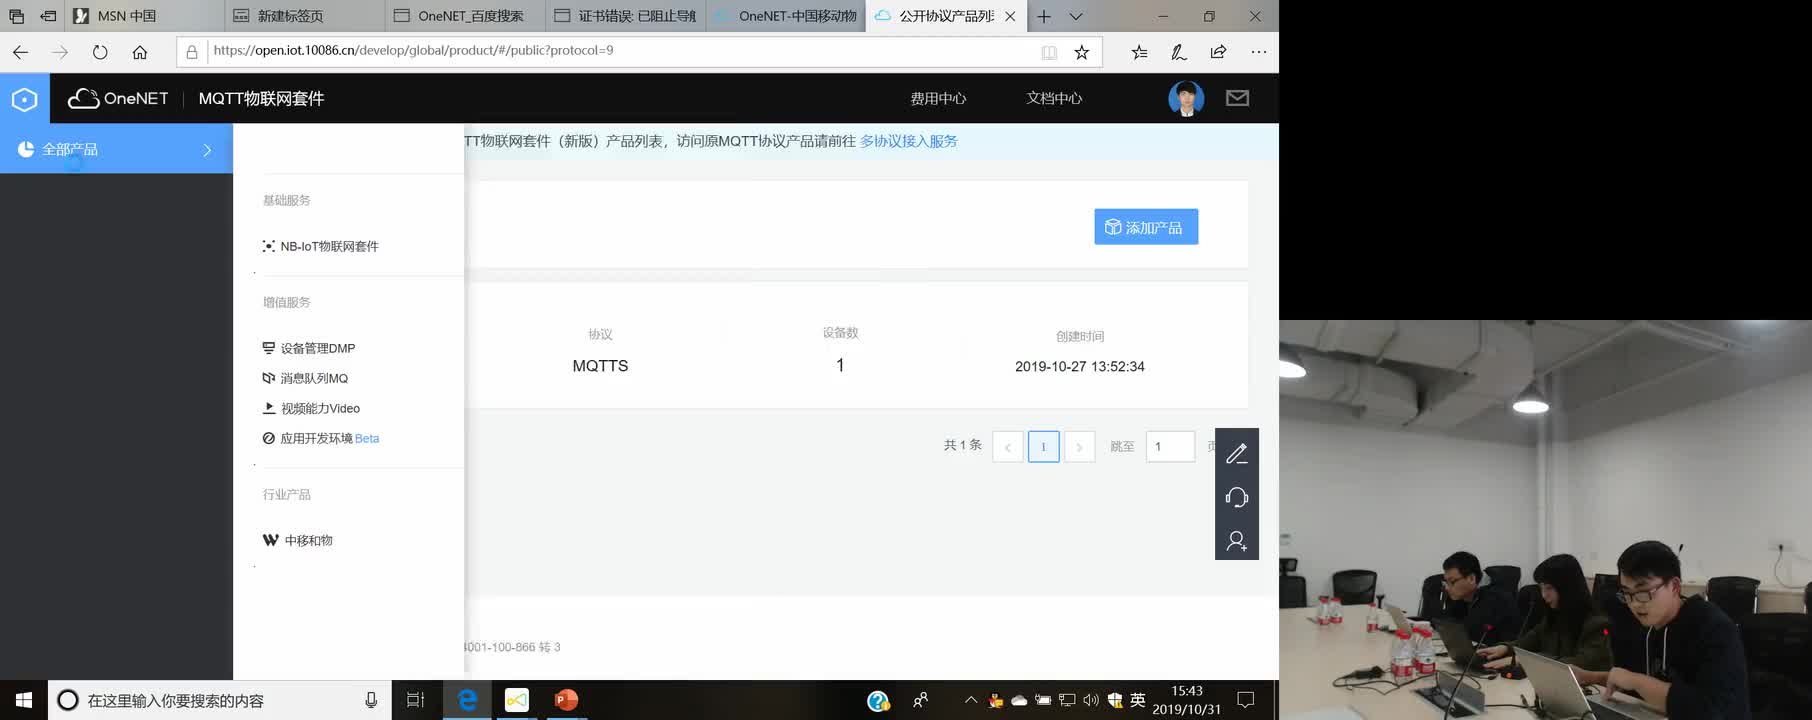Switch to 新建标签页 tab

coord(304,16)
